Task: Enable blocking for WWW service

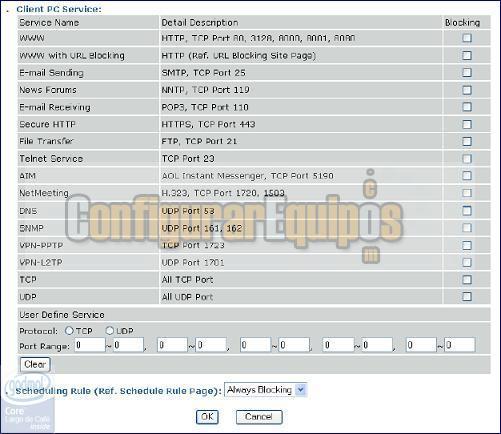Action: coord(467,38)
